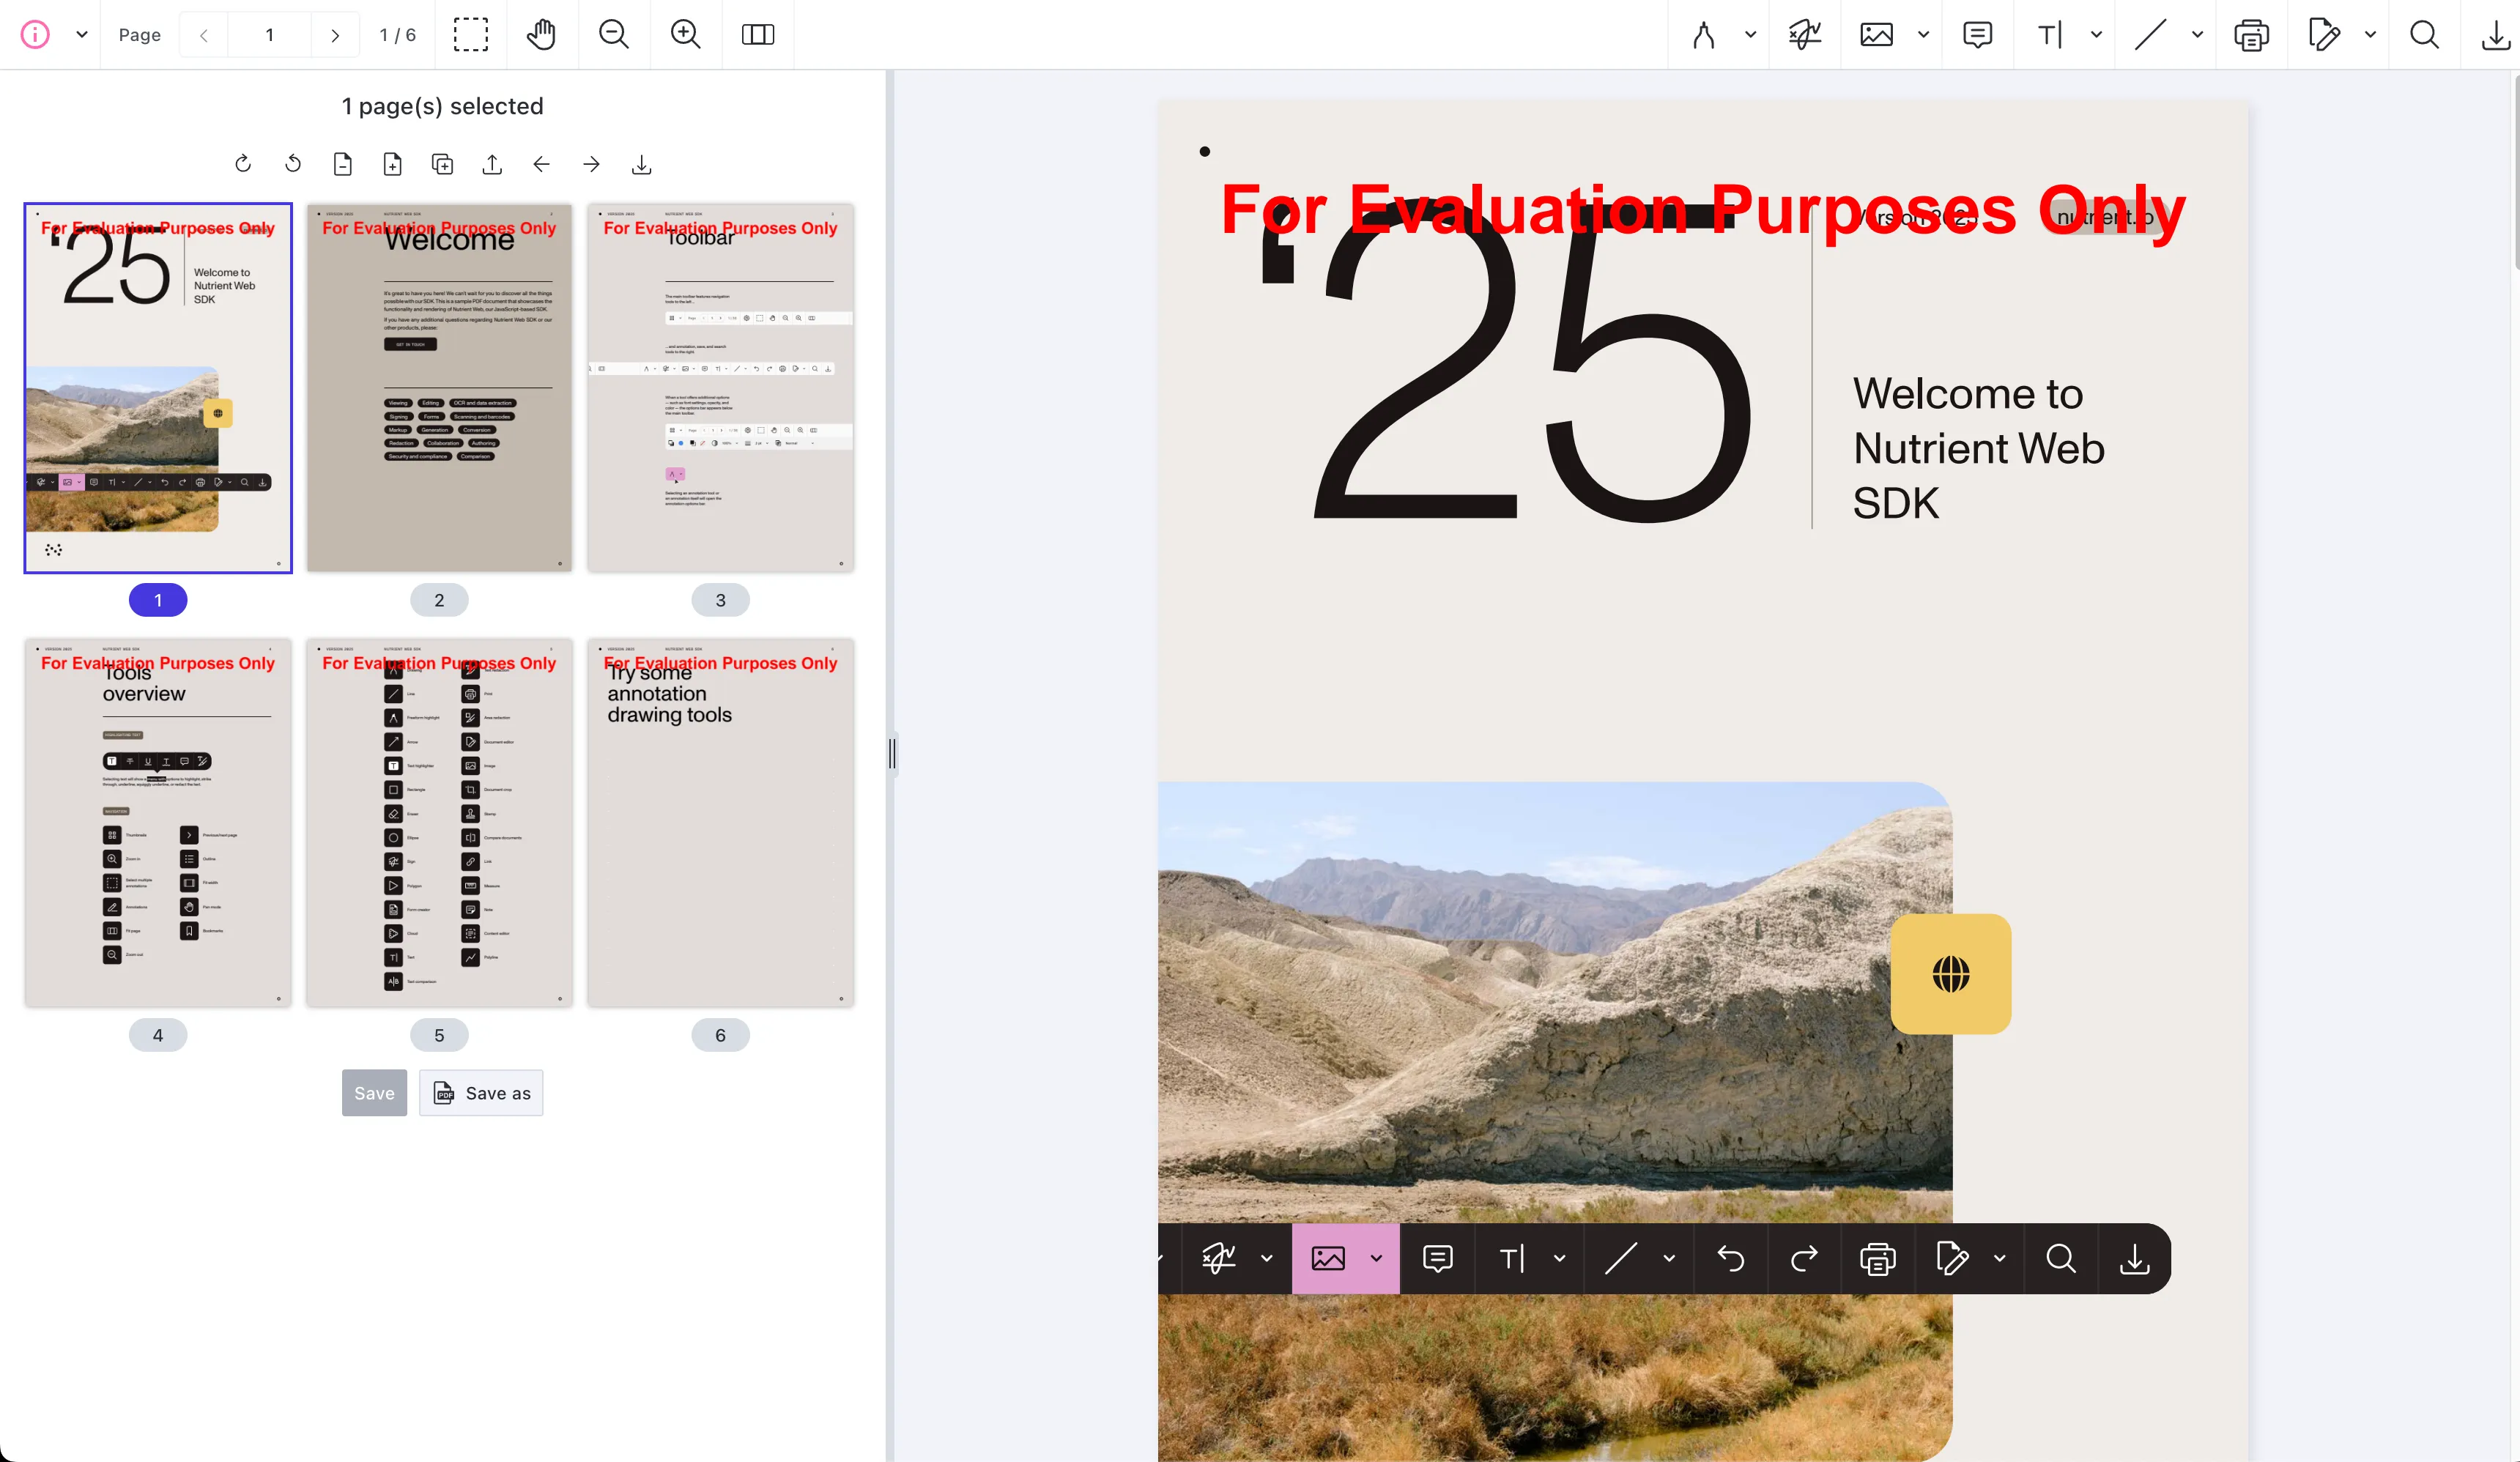This screenshot has height=1462, width=2520.
Task: Open search with the magnifier icon
Action: (2424, 35)
